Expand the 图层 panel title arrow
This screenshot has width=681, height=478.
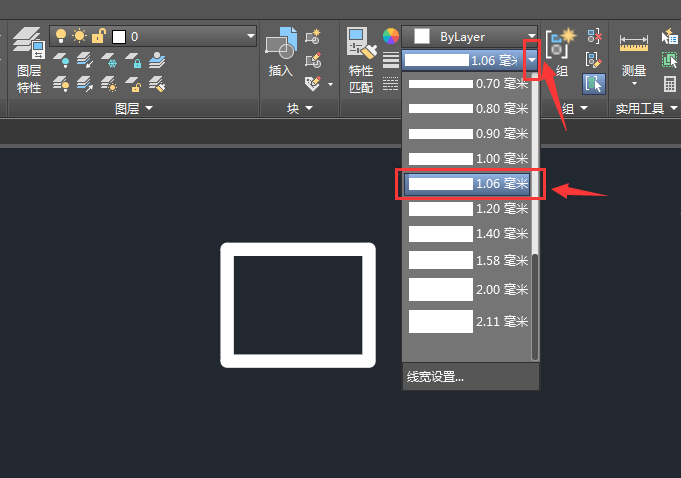coord(149,108)
